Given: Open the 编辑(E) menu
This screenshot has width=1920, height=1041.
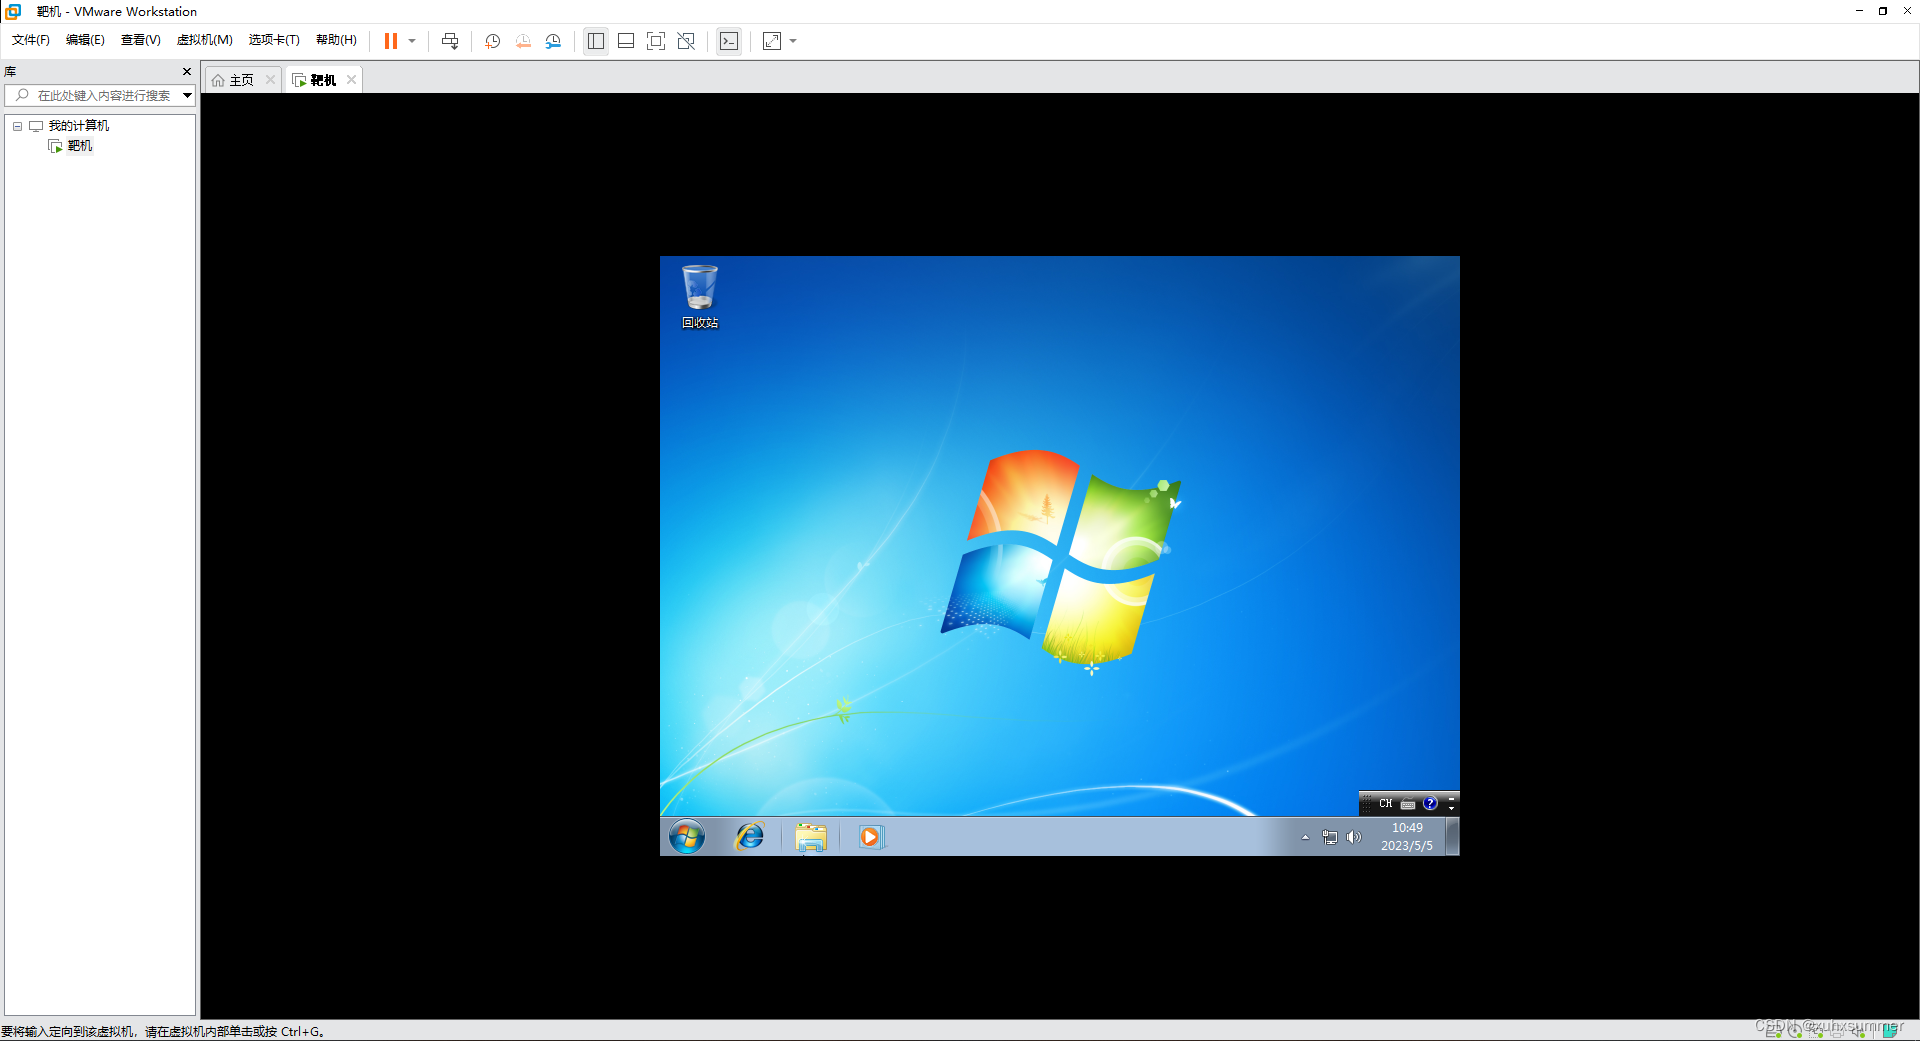Looking at the screenshot, I should click(x=85, y=40).
